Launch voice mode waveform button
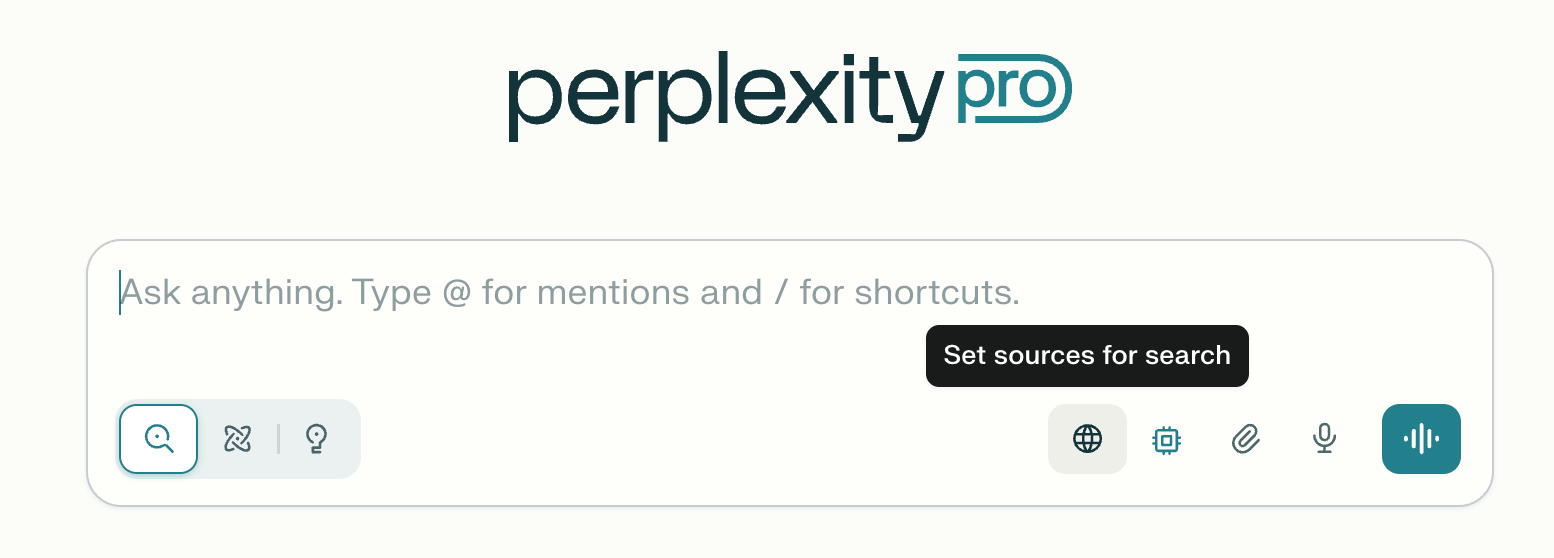1554x558 pixels. [1421, 439]
